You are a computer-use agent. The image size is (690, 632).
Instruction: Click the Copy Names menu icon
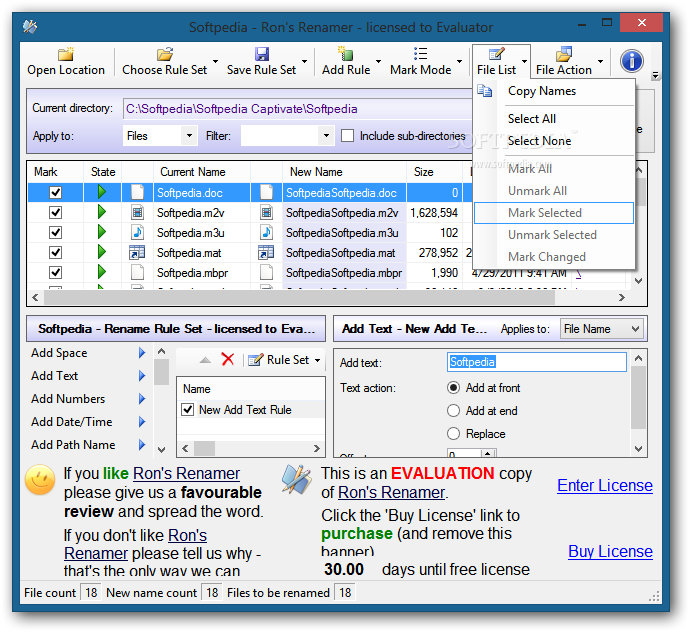[484, 91]
